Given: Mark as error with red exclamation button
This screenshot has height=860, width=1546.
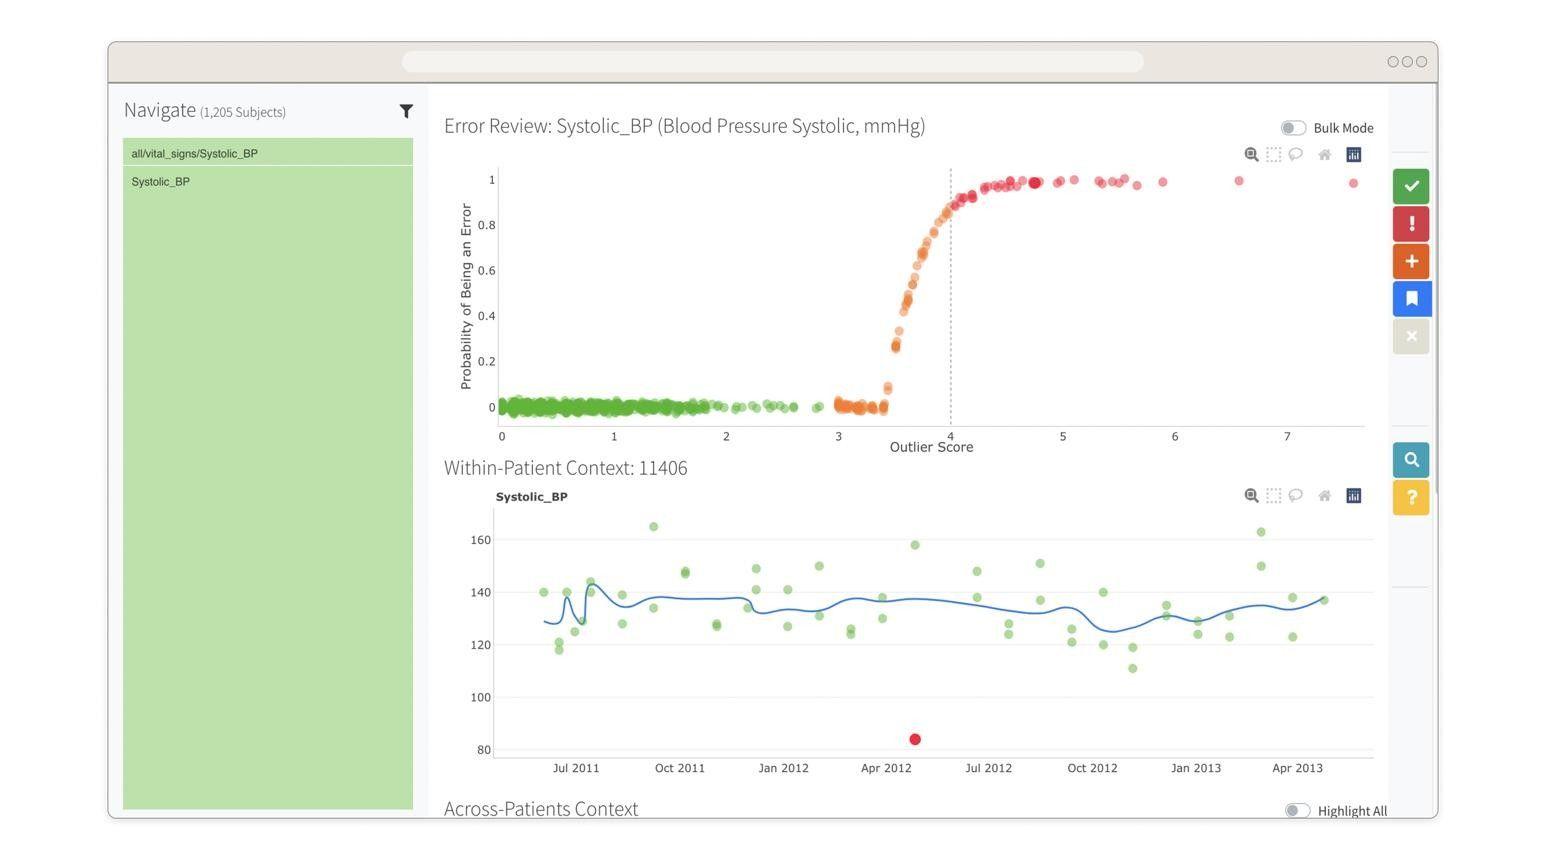Looking at the screenshot, I should point(1411,224).
